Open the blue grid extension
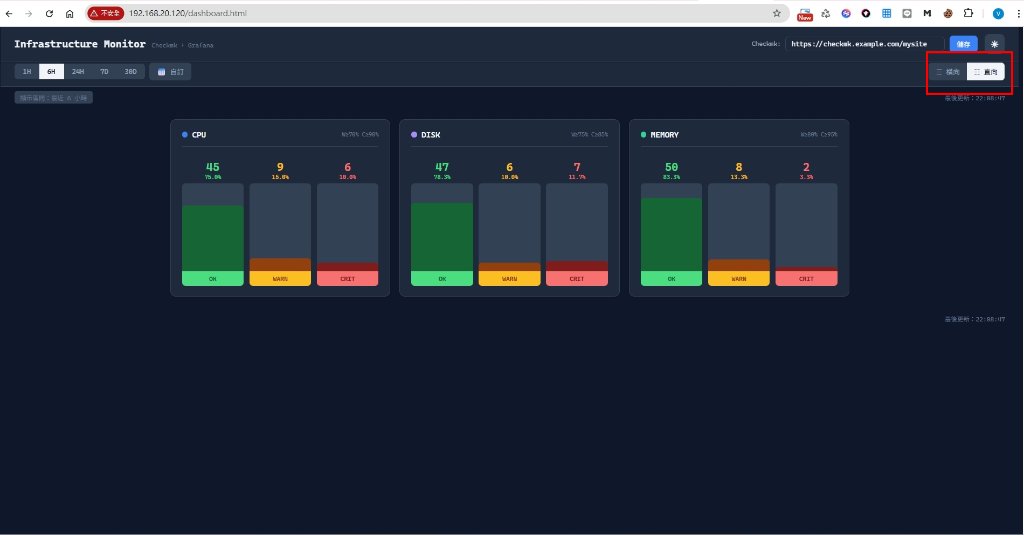Viewport: 1024px width, 535px height. tap(886, 13)
